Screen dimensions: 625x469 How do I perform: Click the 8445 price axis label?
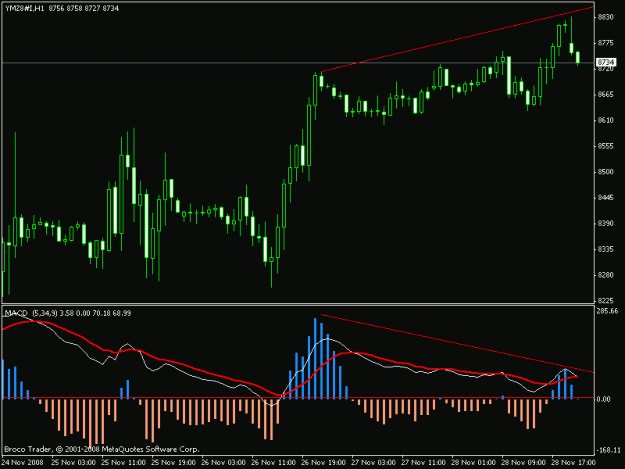[x=605, y=198]
